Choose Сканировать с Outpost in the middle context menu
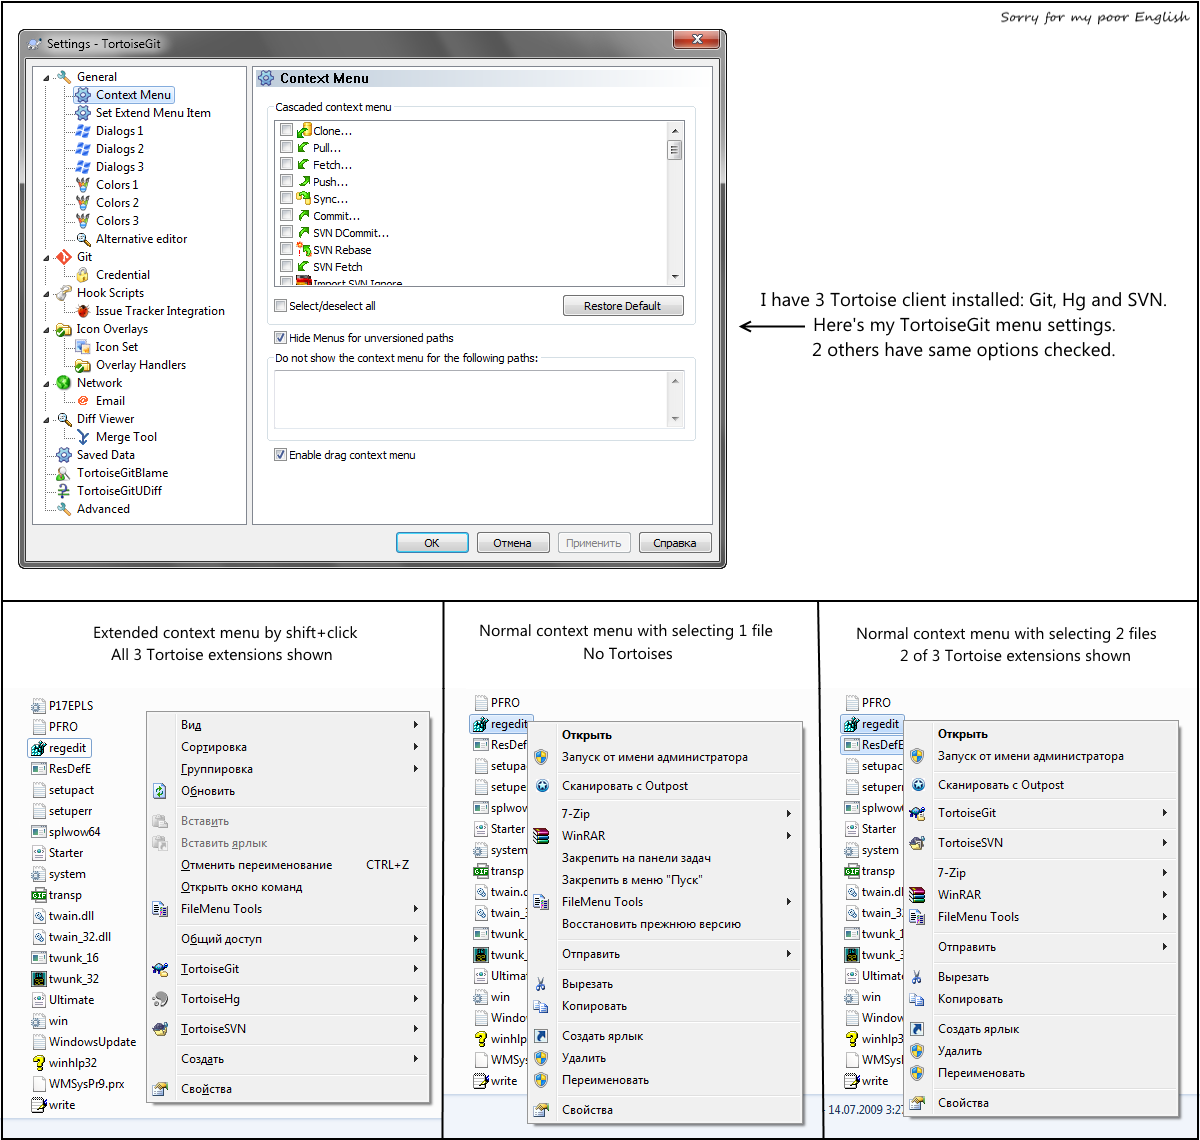The image size is (1200, 1140). pos(665,786)
